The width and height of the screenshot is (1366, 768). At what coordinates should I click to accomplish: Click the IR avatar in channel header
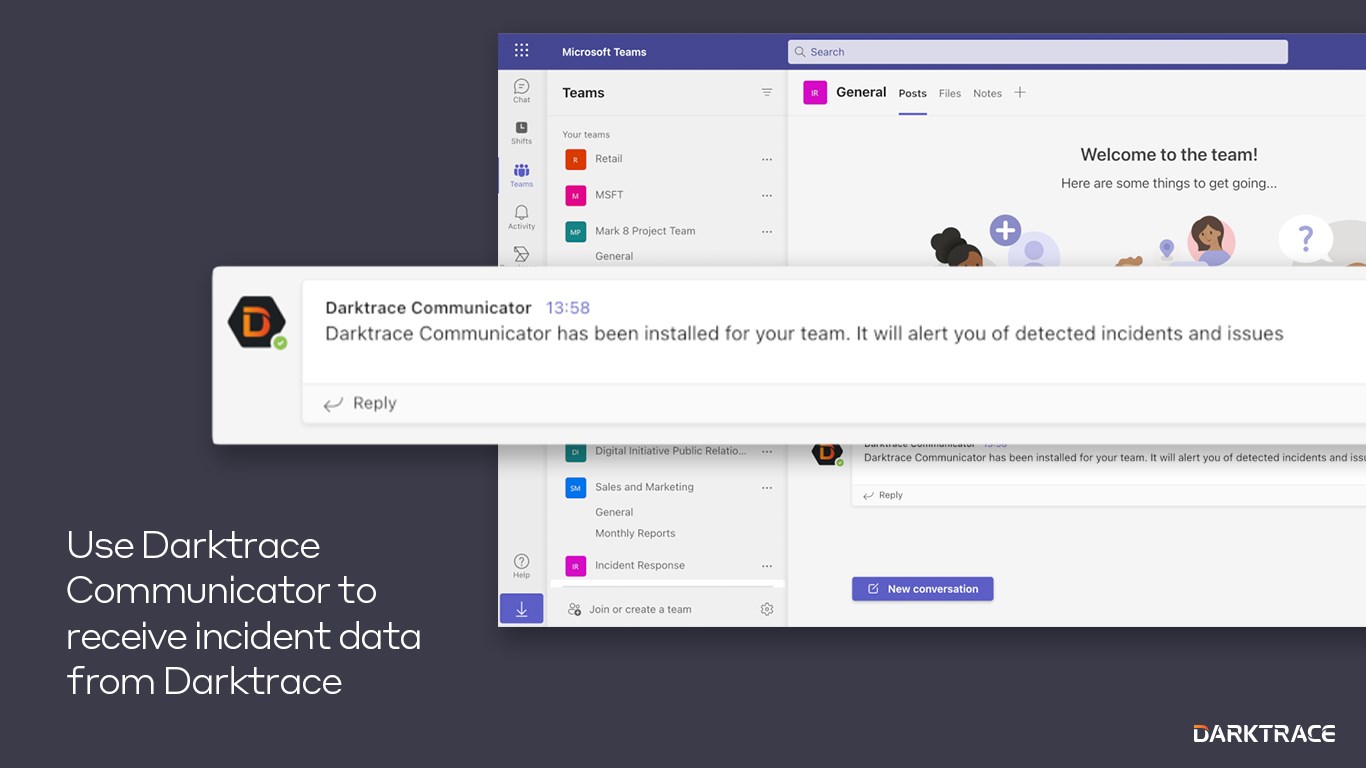pyautogui.click(x=815, y=93)
